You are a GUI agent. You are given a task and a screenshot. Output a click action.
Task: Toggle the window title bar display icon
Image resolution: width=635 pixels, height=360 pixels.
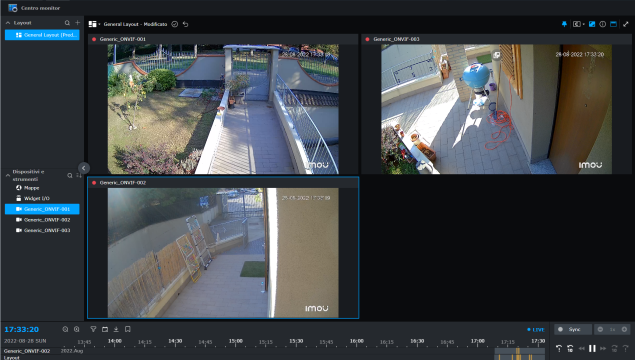click(x=614, y=24)
